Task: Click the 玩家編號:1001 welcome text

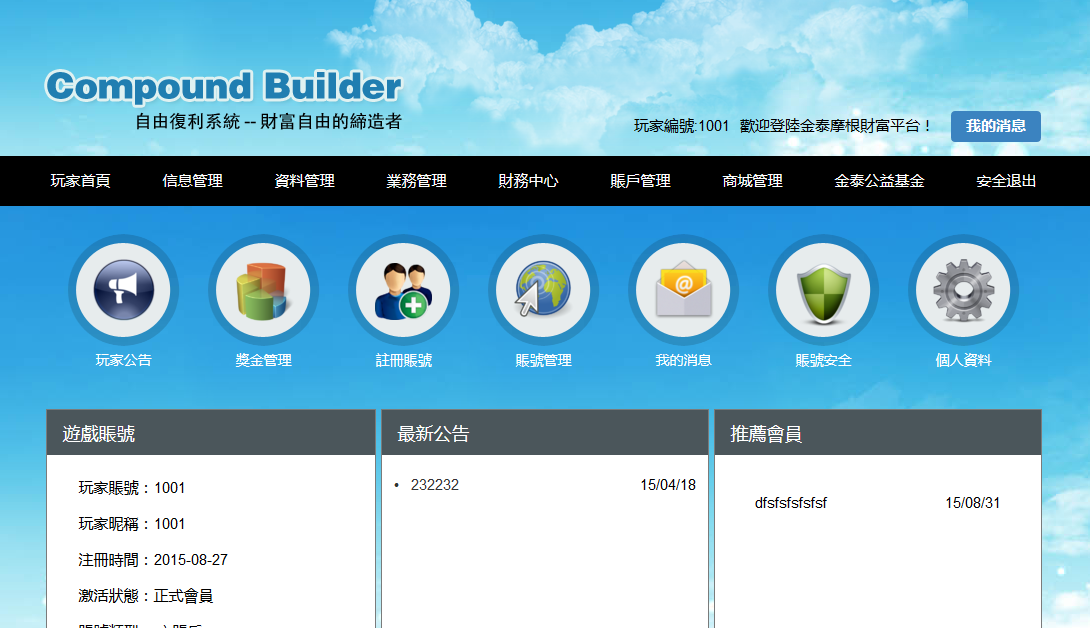Action: pos(681,126)
